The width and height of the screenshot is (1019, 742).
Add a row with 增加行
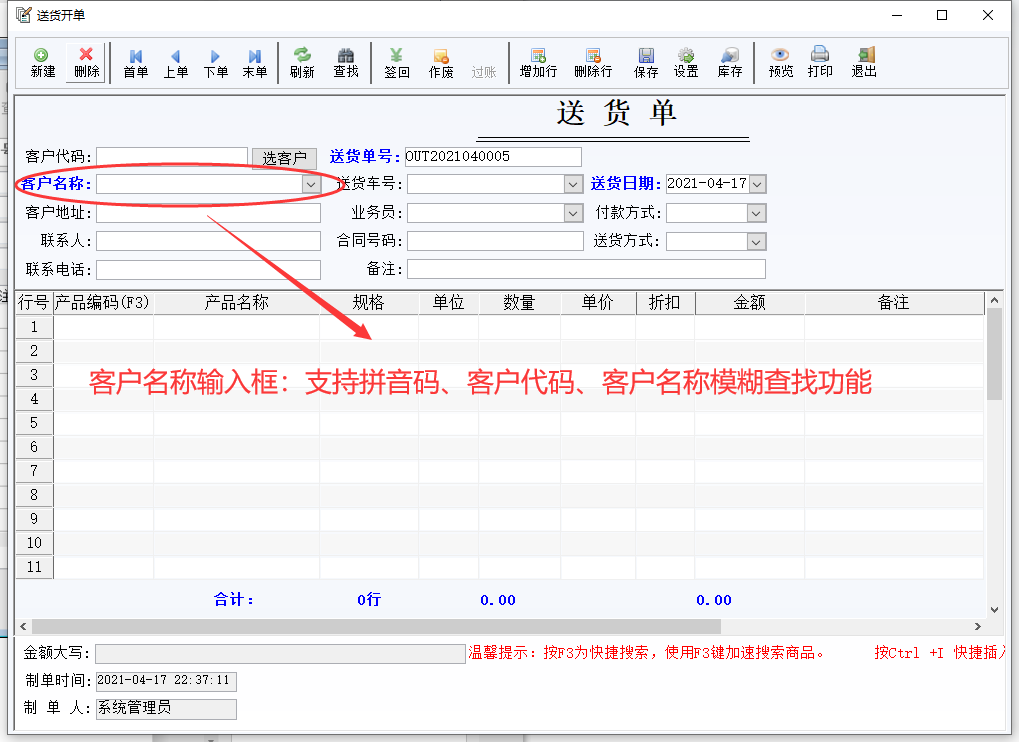click(538, 63)
